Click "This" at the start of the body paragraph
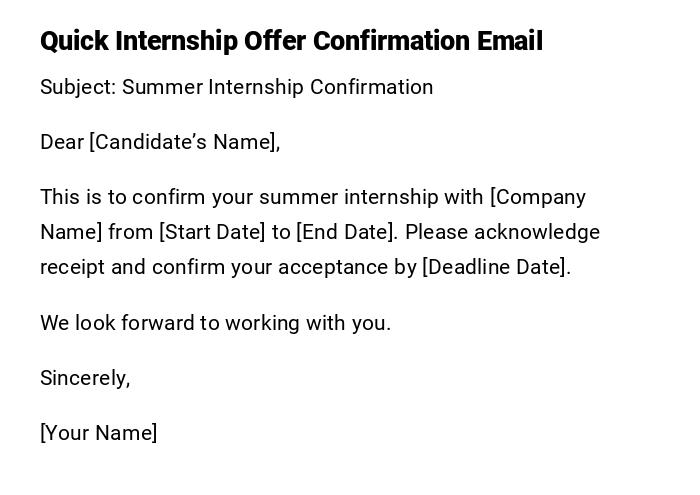 60,198
